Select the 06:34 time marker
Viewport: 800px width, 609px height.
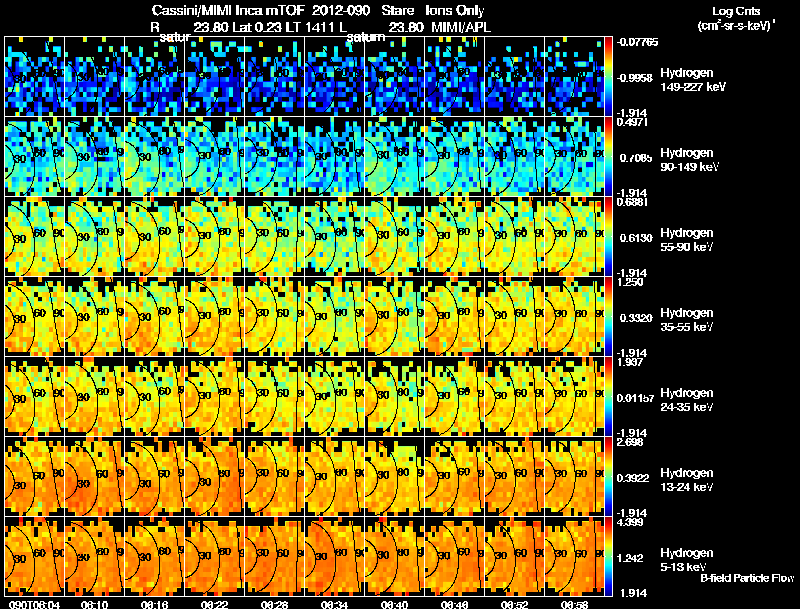[334, 604]
